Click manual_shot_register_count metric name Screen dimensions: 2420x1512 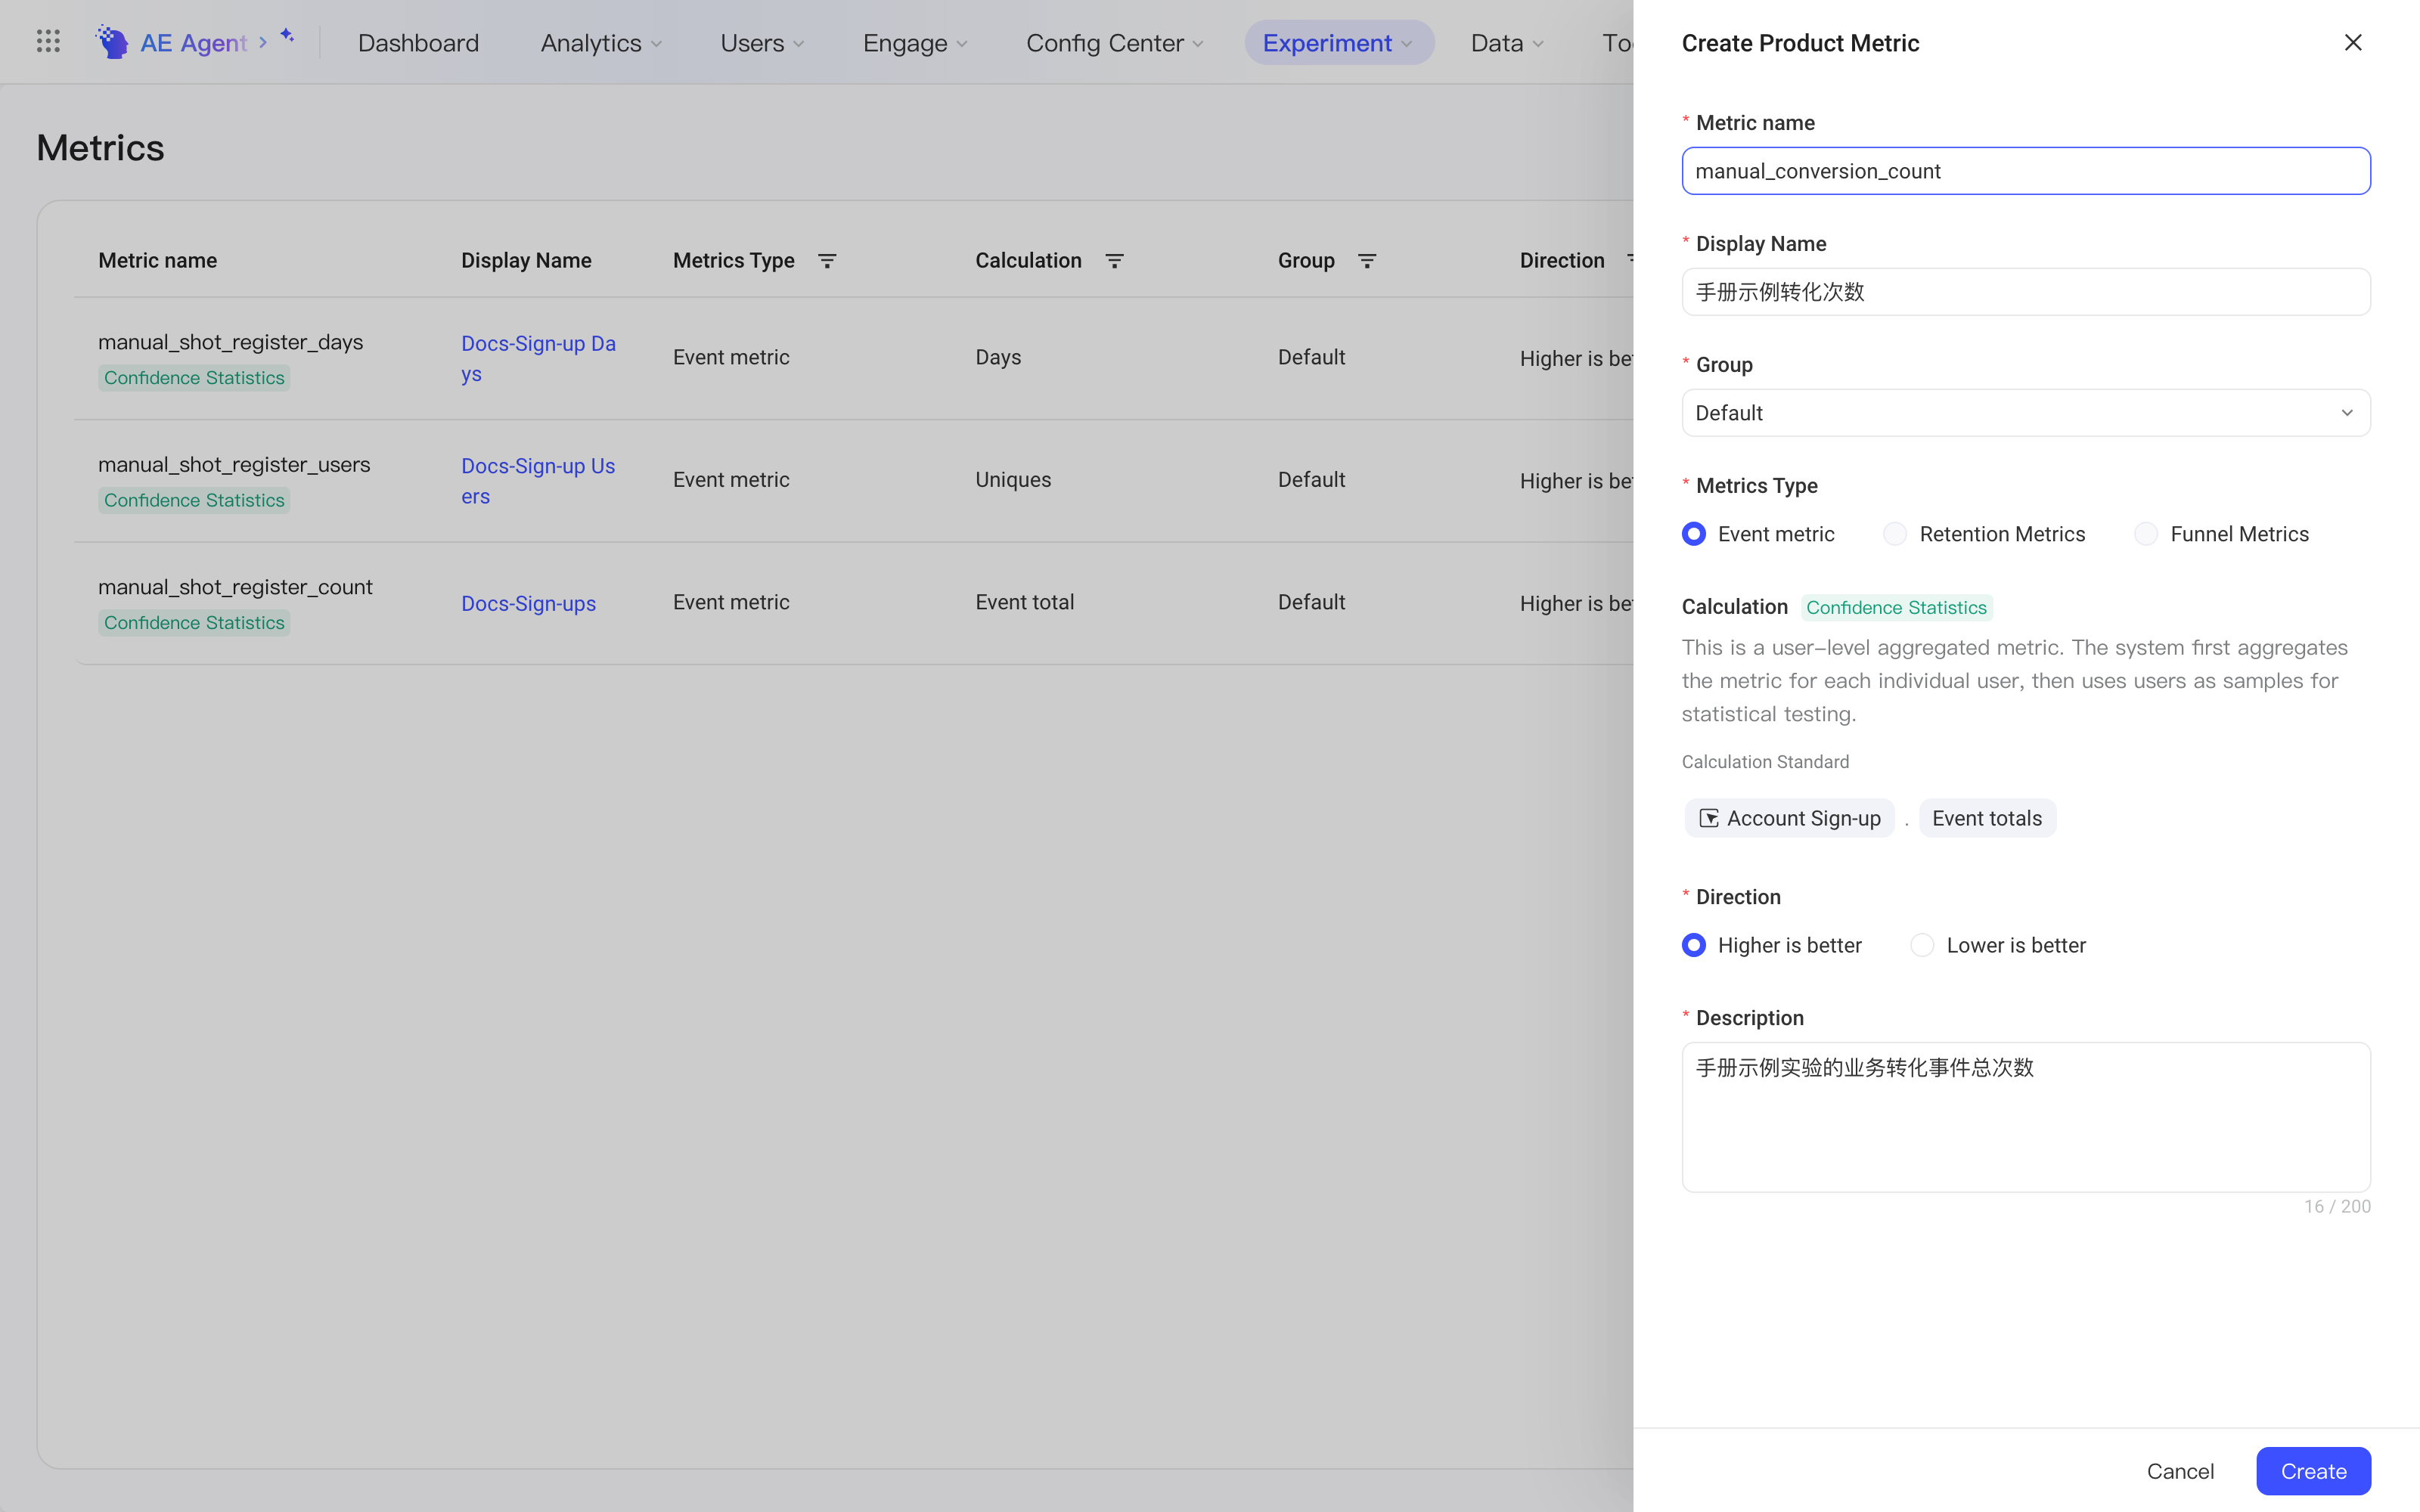[x=235, y=587]
